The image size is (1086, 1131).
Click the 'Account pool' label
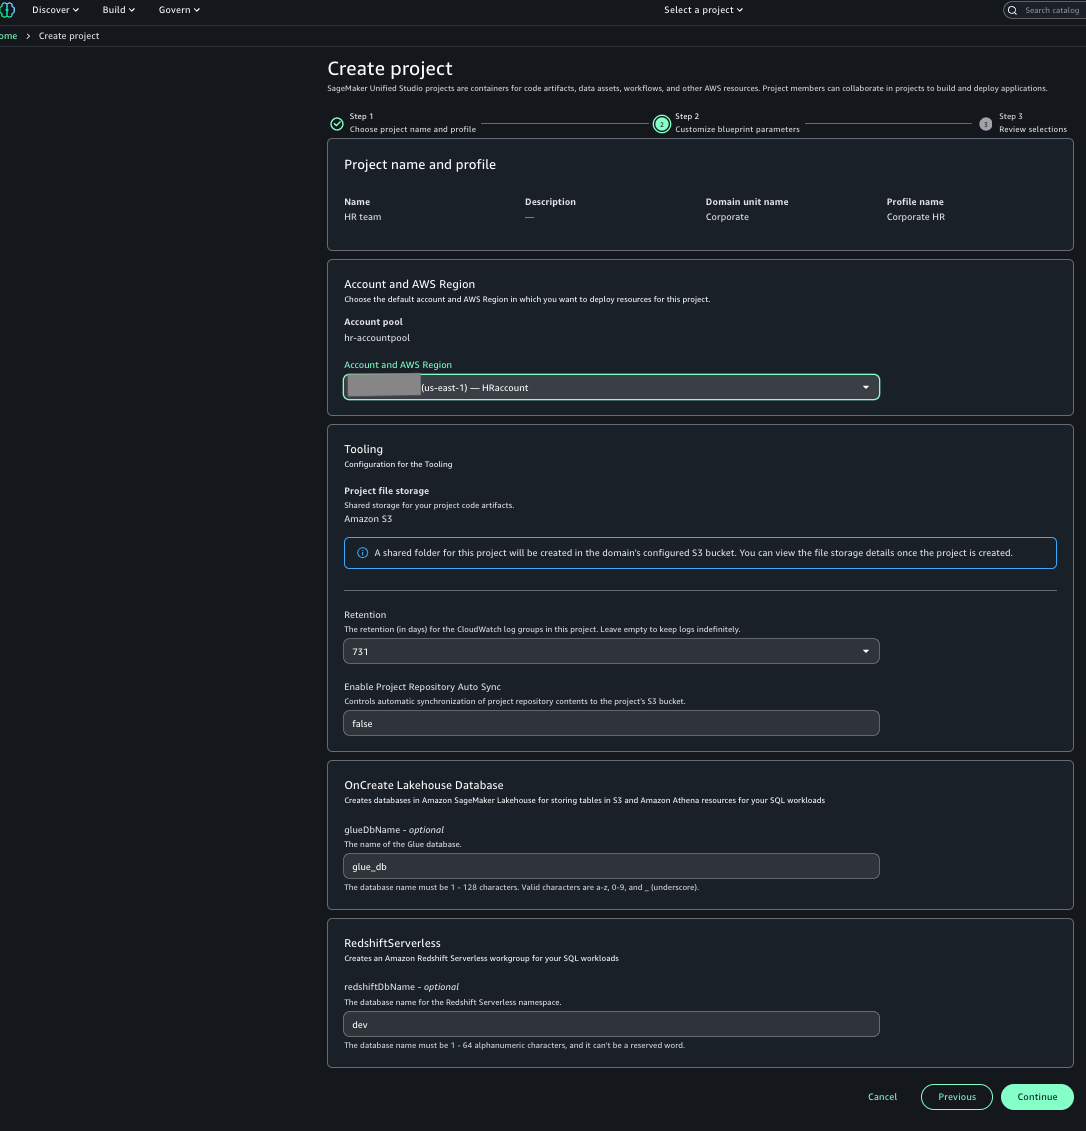[x=373, y=322]
